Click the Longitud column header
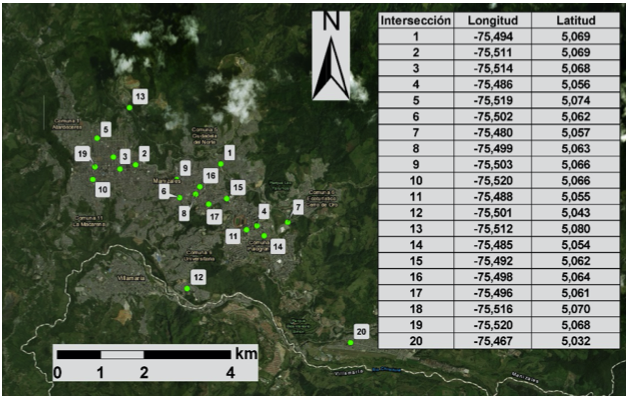The image size is (628, 397). (493, 20)
